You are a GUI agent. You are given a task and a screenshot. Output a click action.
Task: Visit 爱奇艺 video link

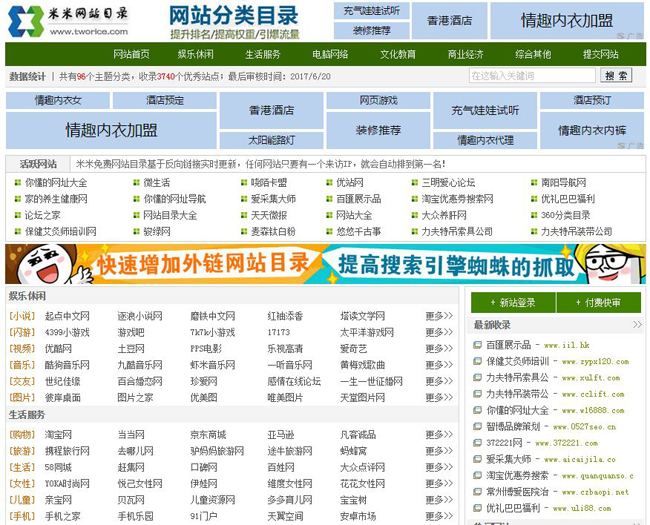pos(354,348)
